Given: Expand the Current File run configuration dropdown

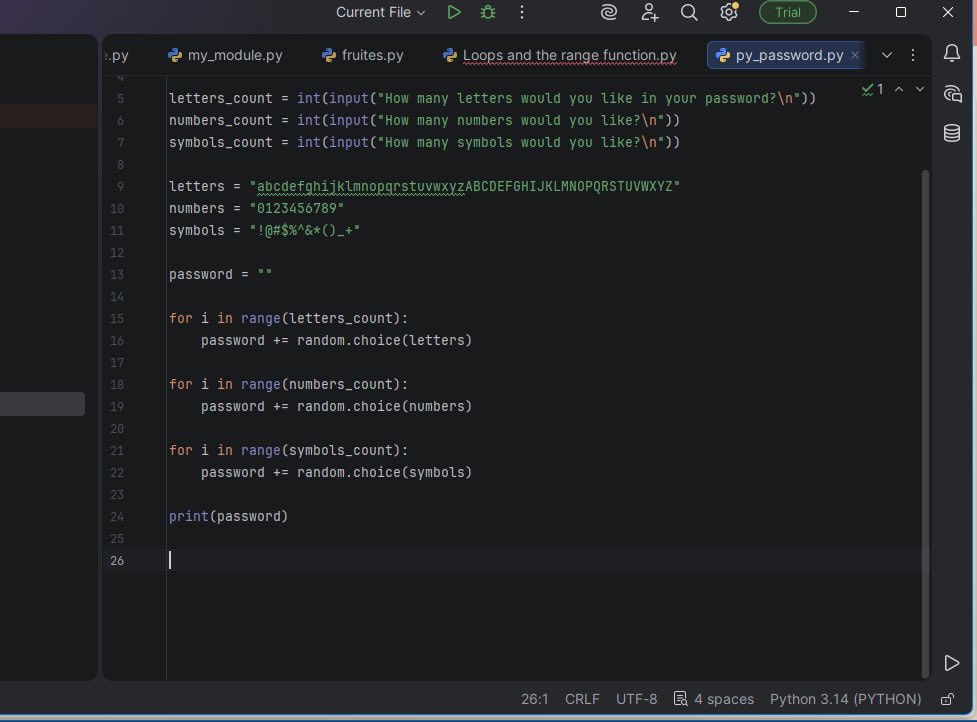Looking at the screenshot, I should tap(380, 12).
